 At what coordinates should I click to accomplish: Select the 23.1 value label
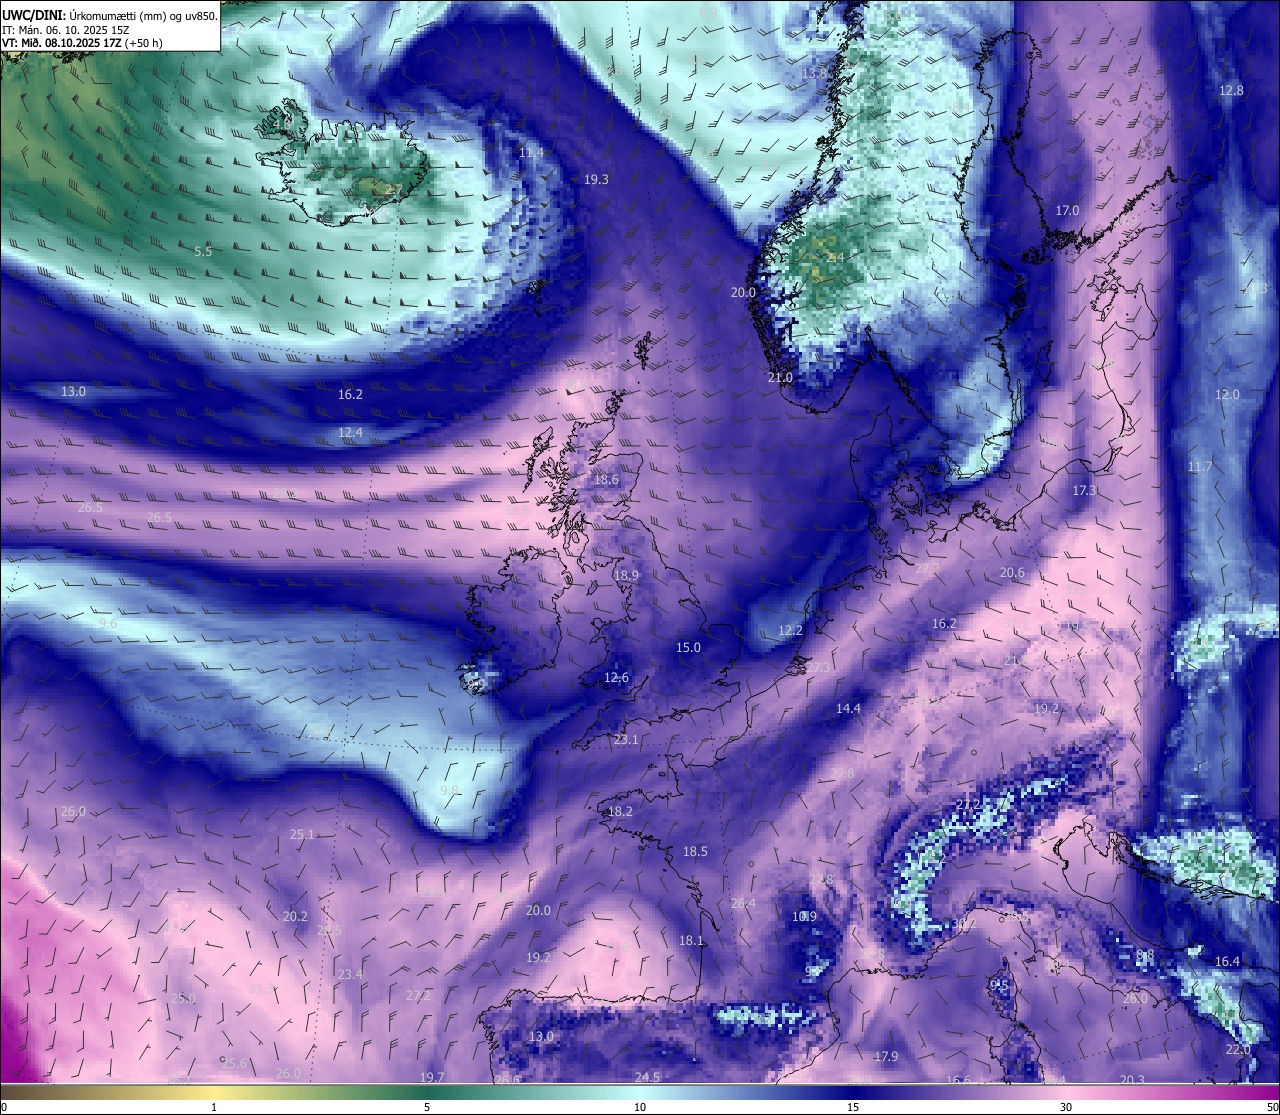[x=626, y=739]
